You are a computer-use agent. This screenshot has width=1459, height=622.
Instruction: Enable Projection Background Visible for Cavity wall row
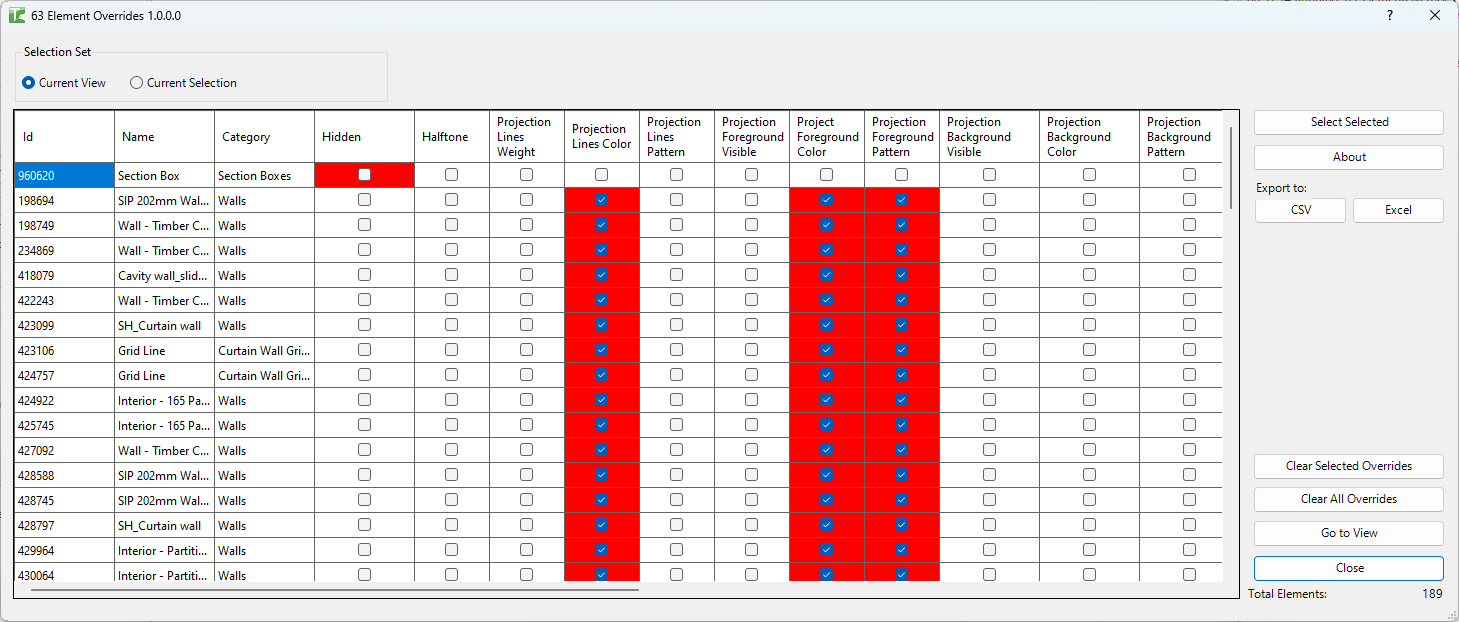click(x=989, y=275)
